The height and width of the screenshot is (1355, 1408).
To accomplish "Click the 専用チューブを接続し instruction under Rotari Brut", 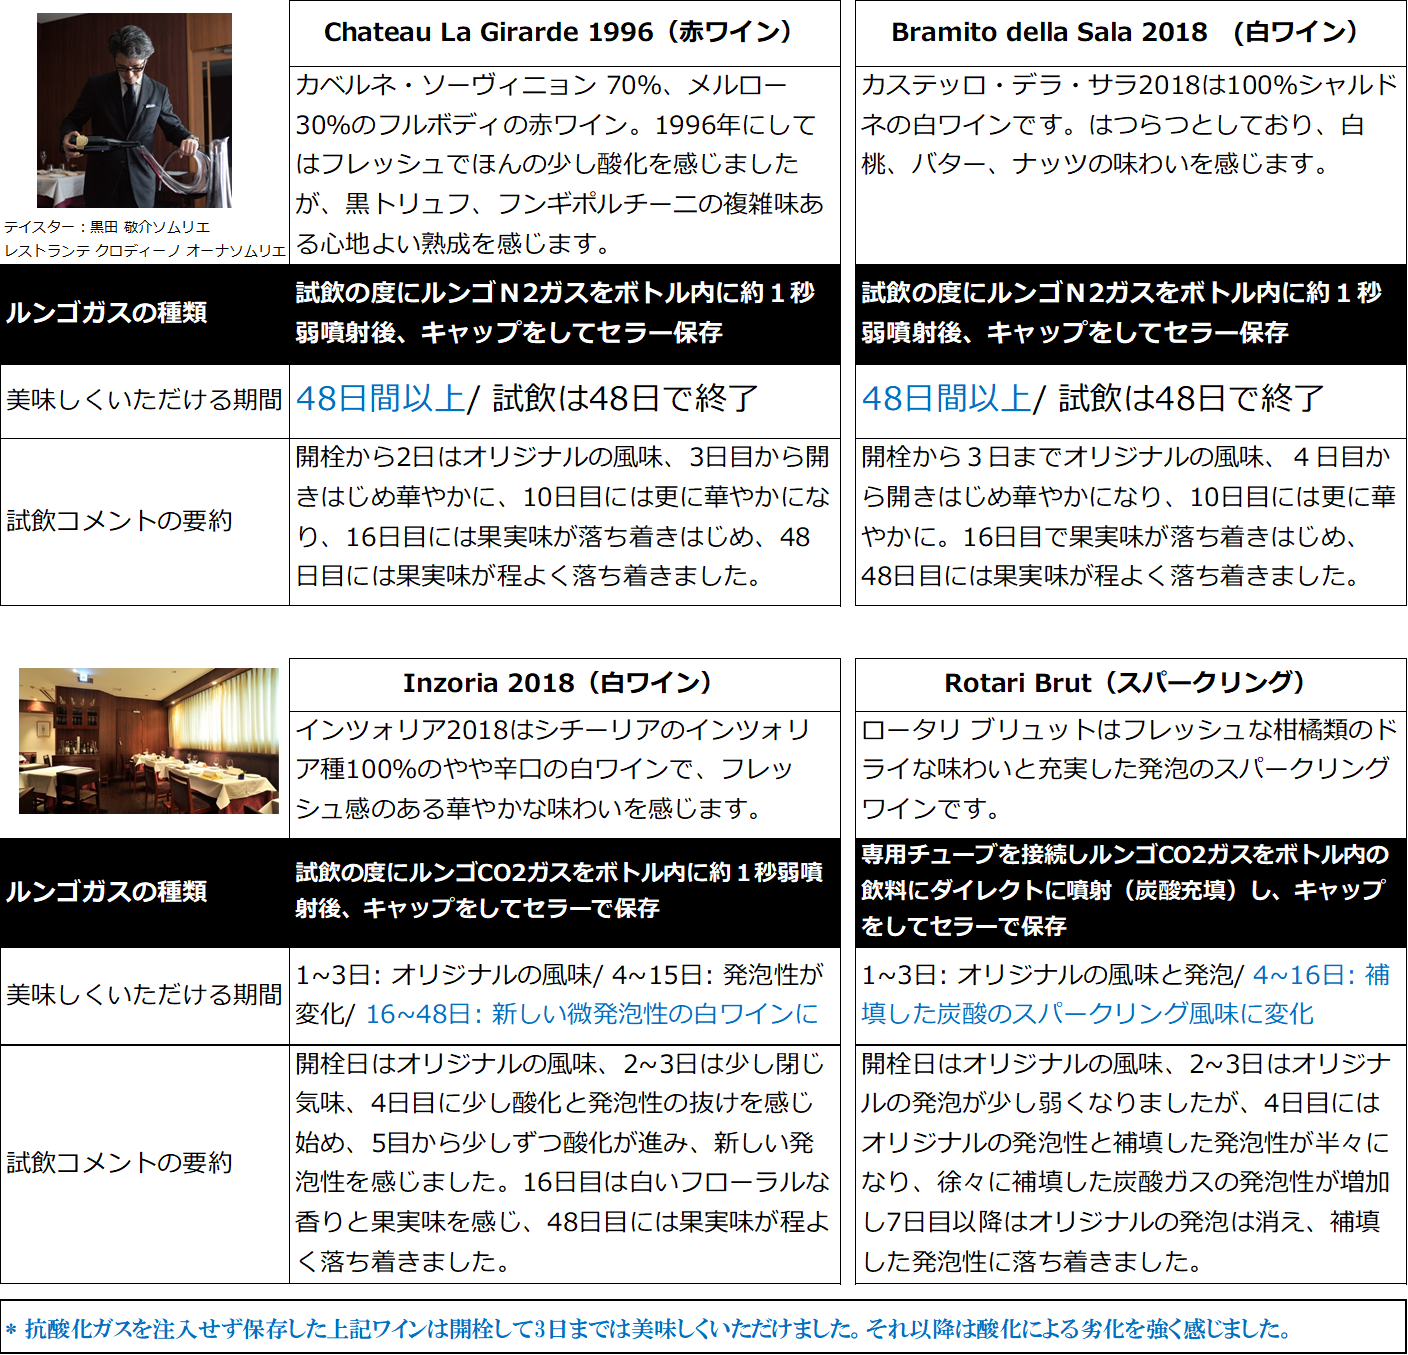I will pos(1125,890).
